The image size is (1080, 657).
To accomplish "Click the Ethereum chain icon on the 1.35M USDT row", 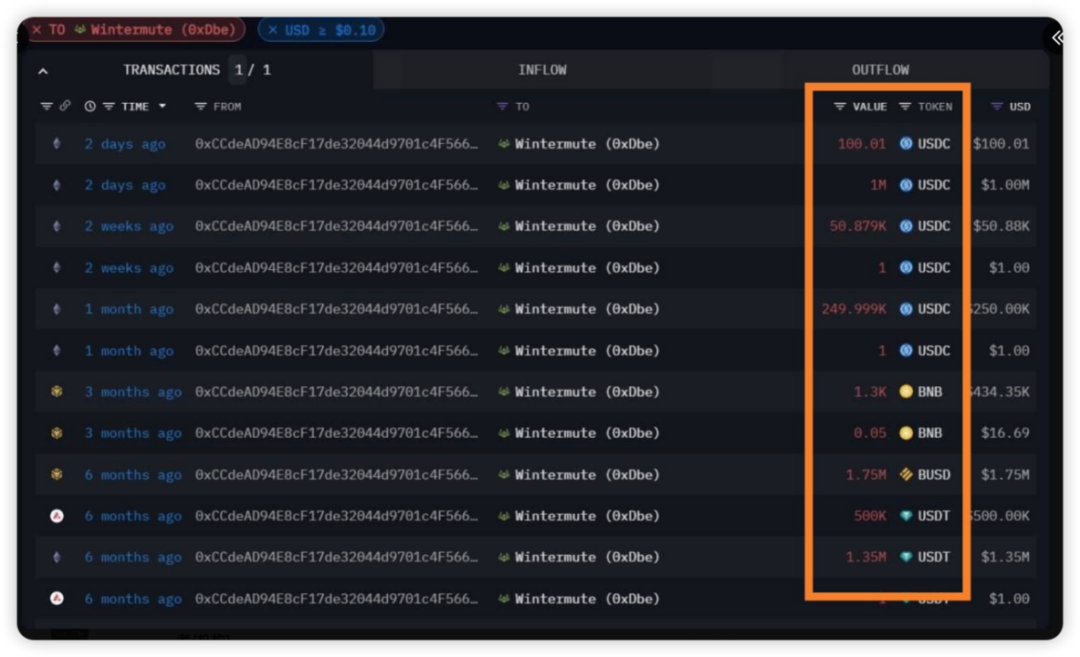I will (x=56, y=557).
